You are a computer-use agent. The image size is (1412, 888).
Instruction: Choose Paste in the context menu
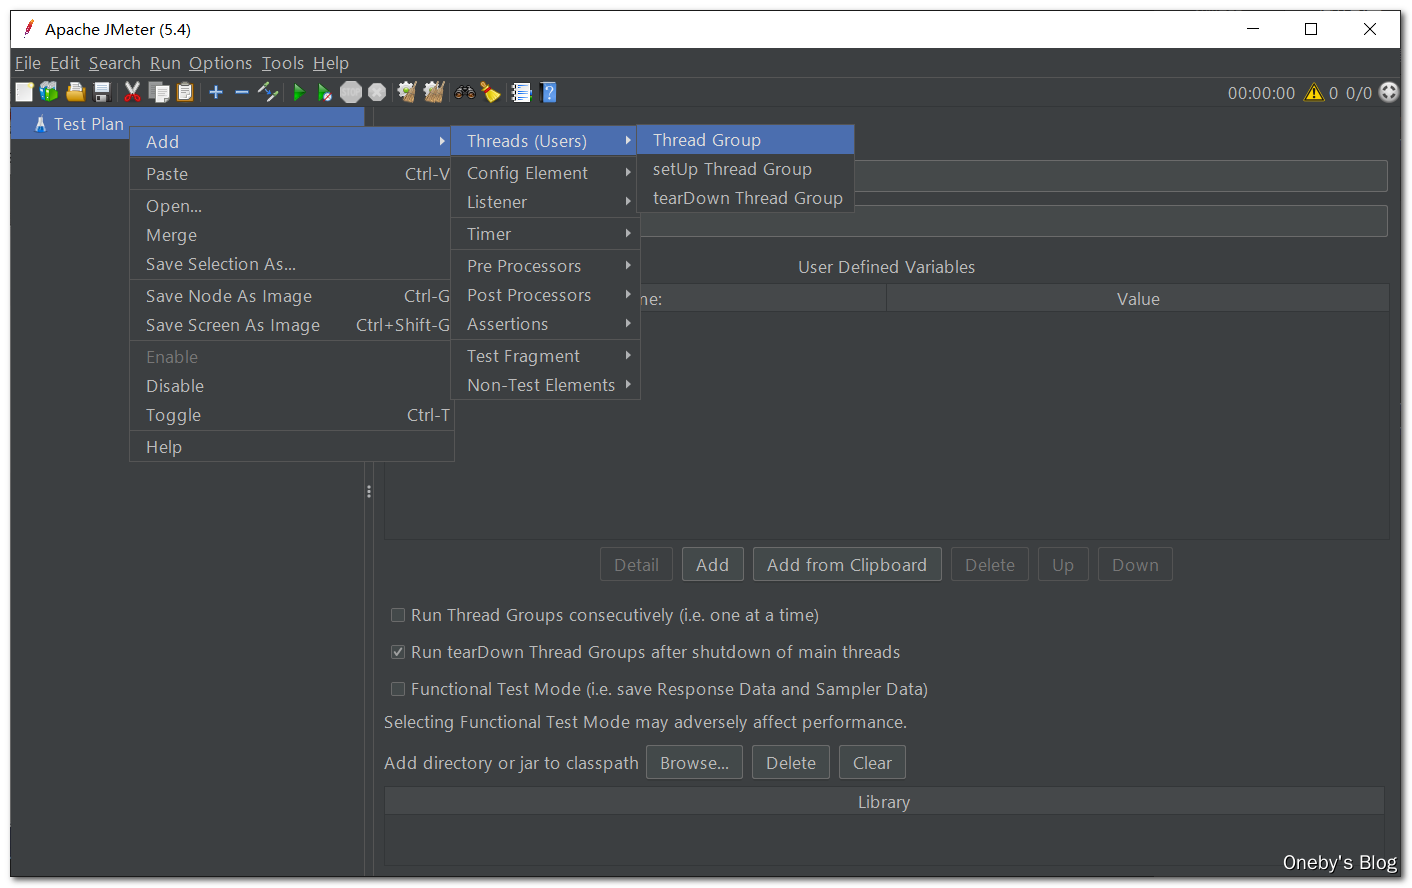(292, 174)
